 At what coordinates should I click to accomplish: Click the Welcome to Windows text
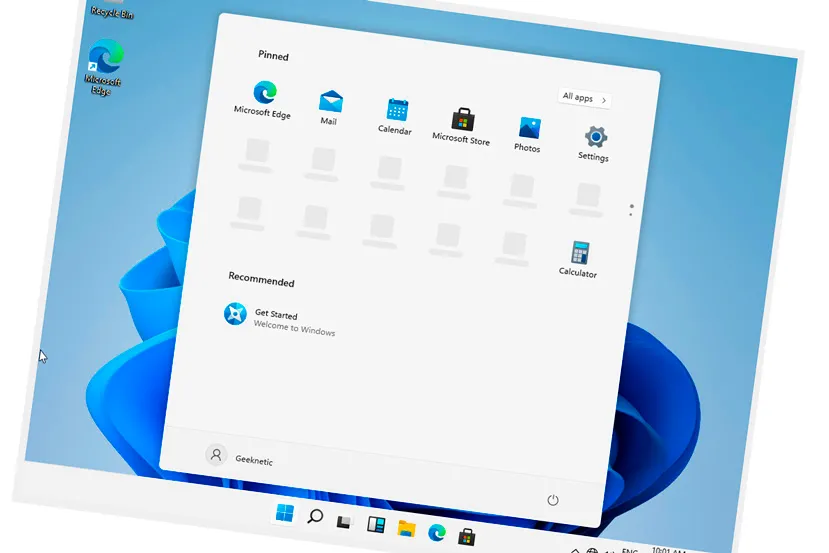point(294,328)
